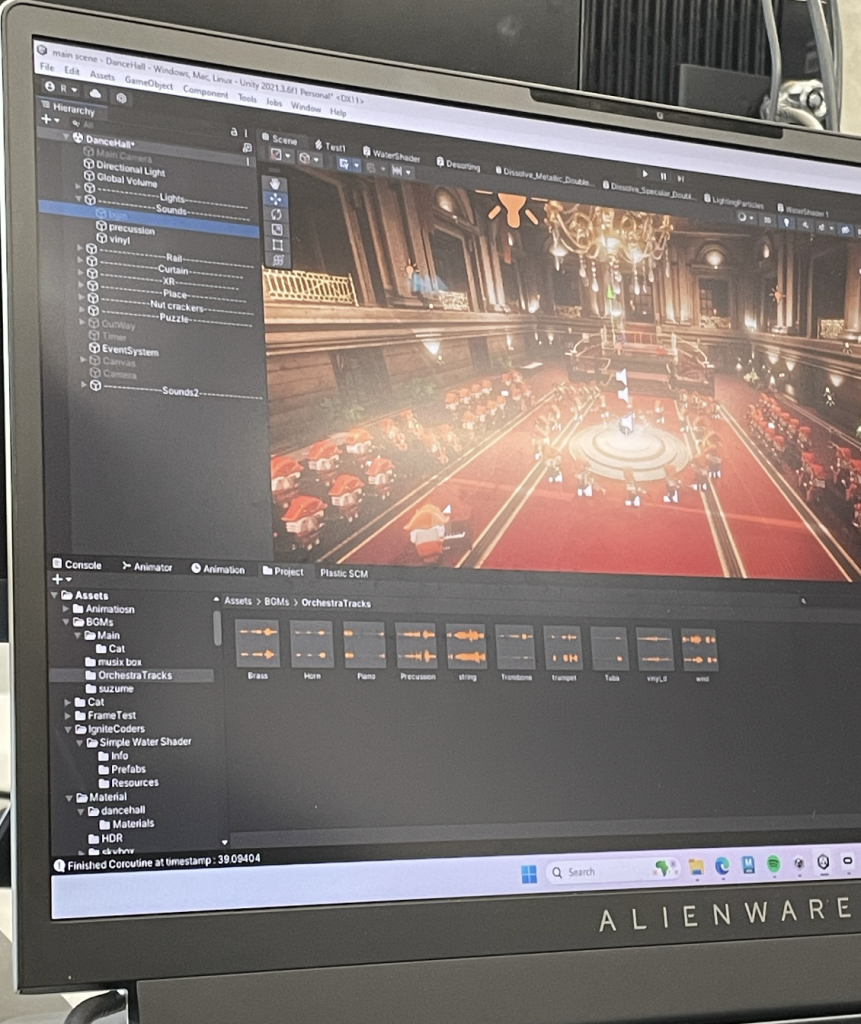Viewport: 861px width, 1024px height.
Task: Open the Plastic SCM tab
Action: point(344,573)
